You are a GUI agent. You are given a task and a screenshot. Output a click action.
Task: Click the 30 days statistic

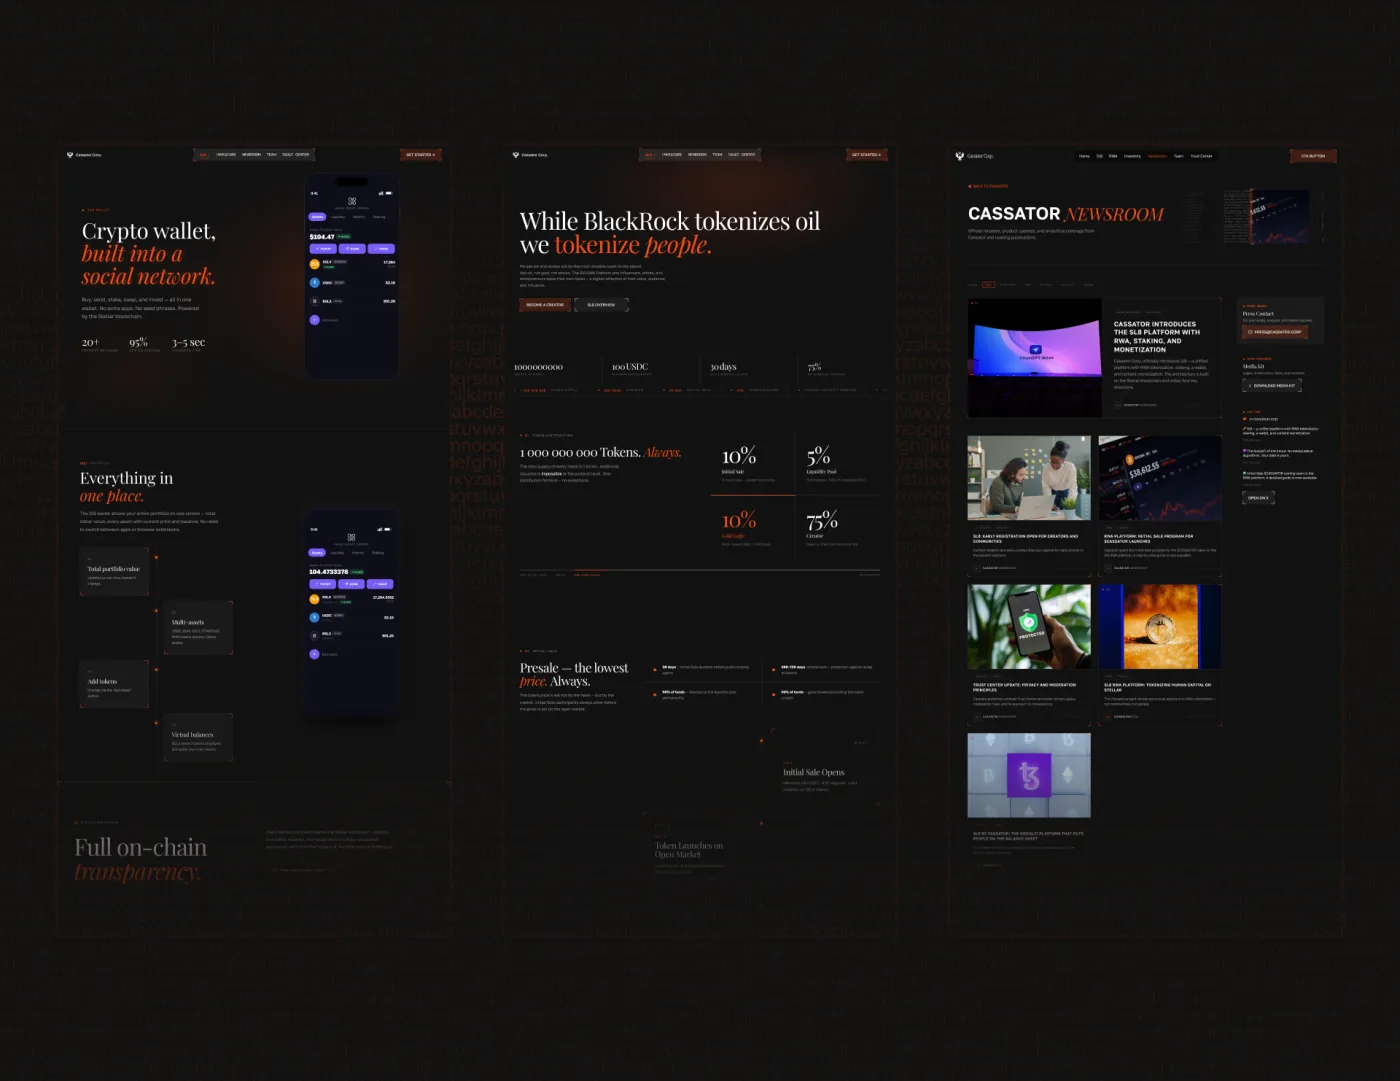pos(723,367)
